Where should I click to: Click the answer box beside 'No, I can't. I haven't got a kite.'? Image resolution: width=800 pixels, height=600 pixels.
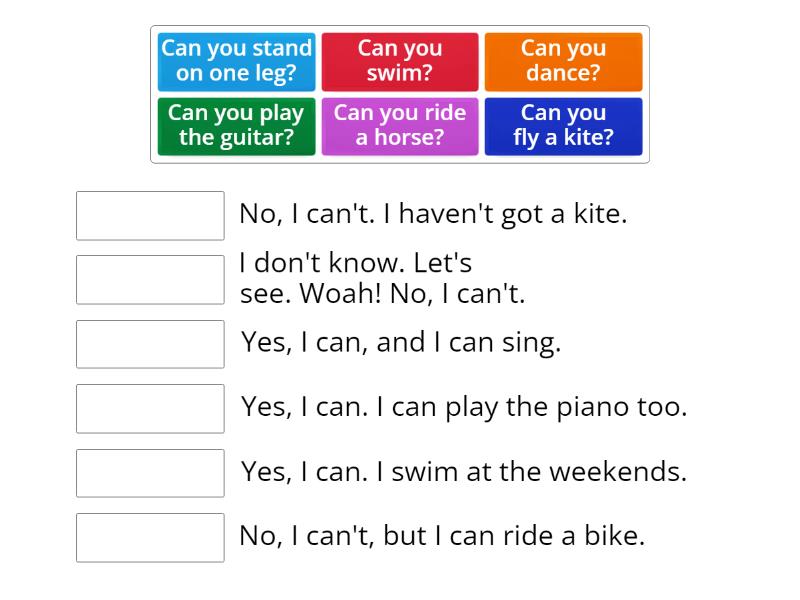(x=149, y=216)
